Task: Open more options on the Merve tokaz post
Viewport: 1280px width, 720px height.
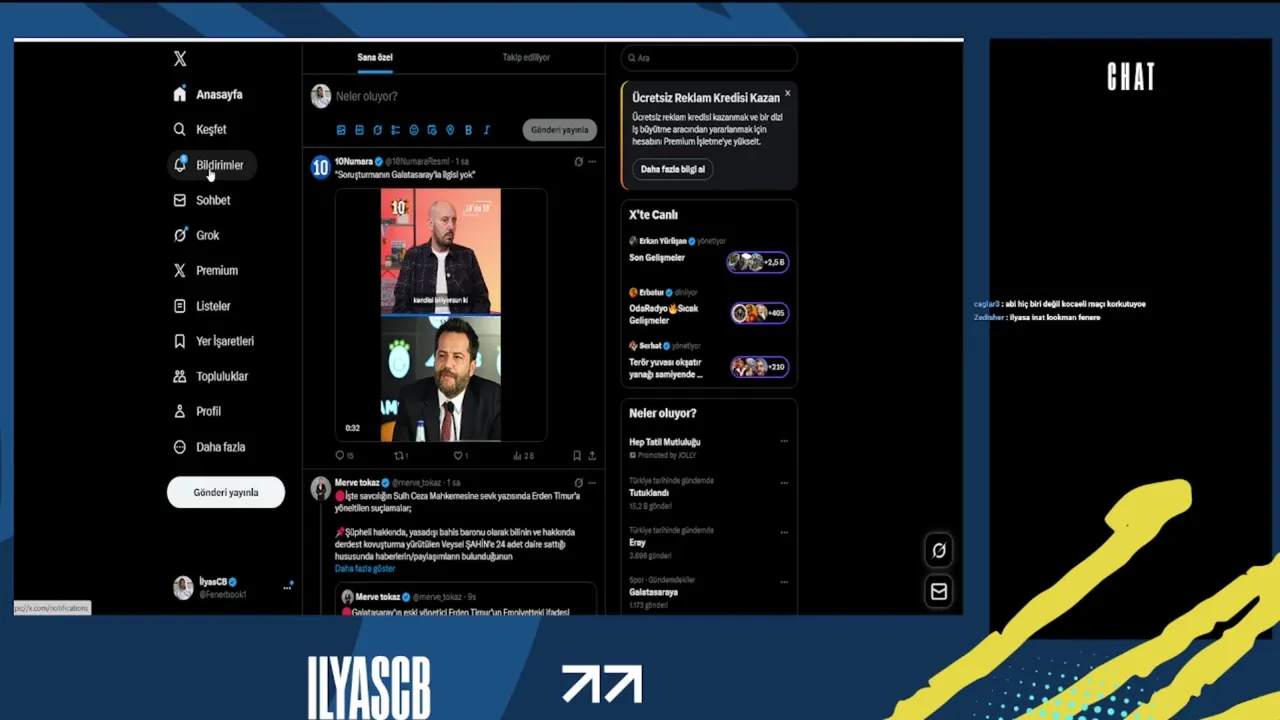Action: tap(592, 482)
